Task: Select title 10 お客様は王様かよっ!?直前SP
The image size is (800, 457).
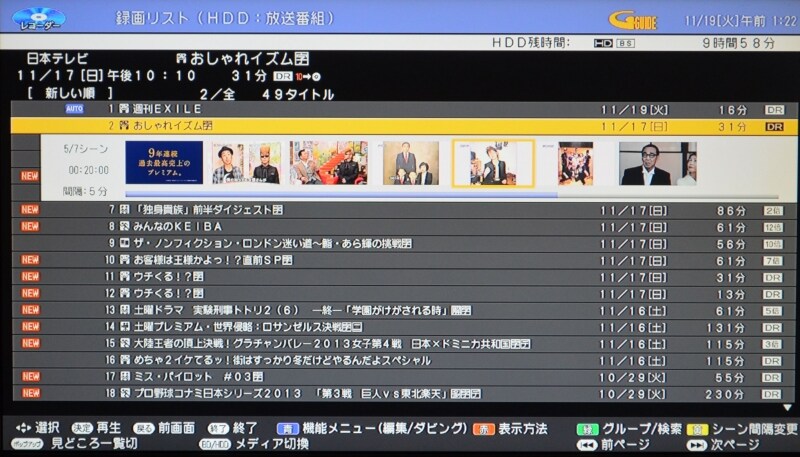Action: click(404, 260)
